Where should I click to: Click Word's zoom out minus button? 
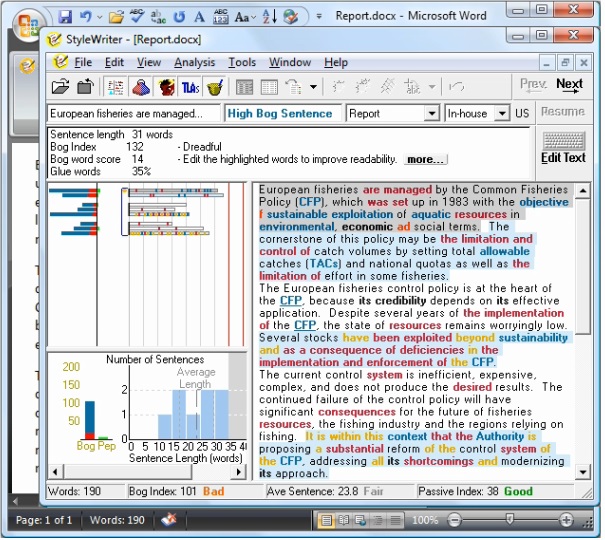coord(454,520)
